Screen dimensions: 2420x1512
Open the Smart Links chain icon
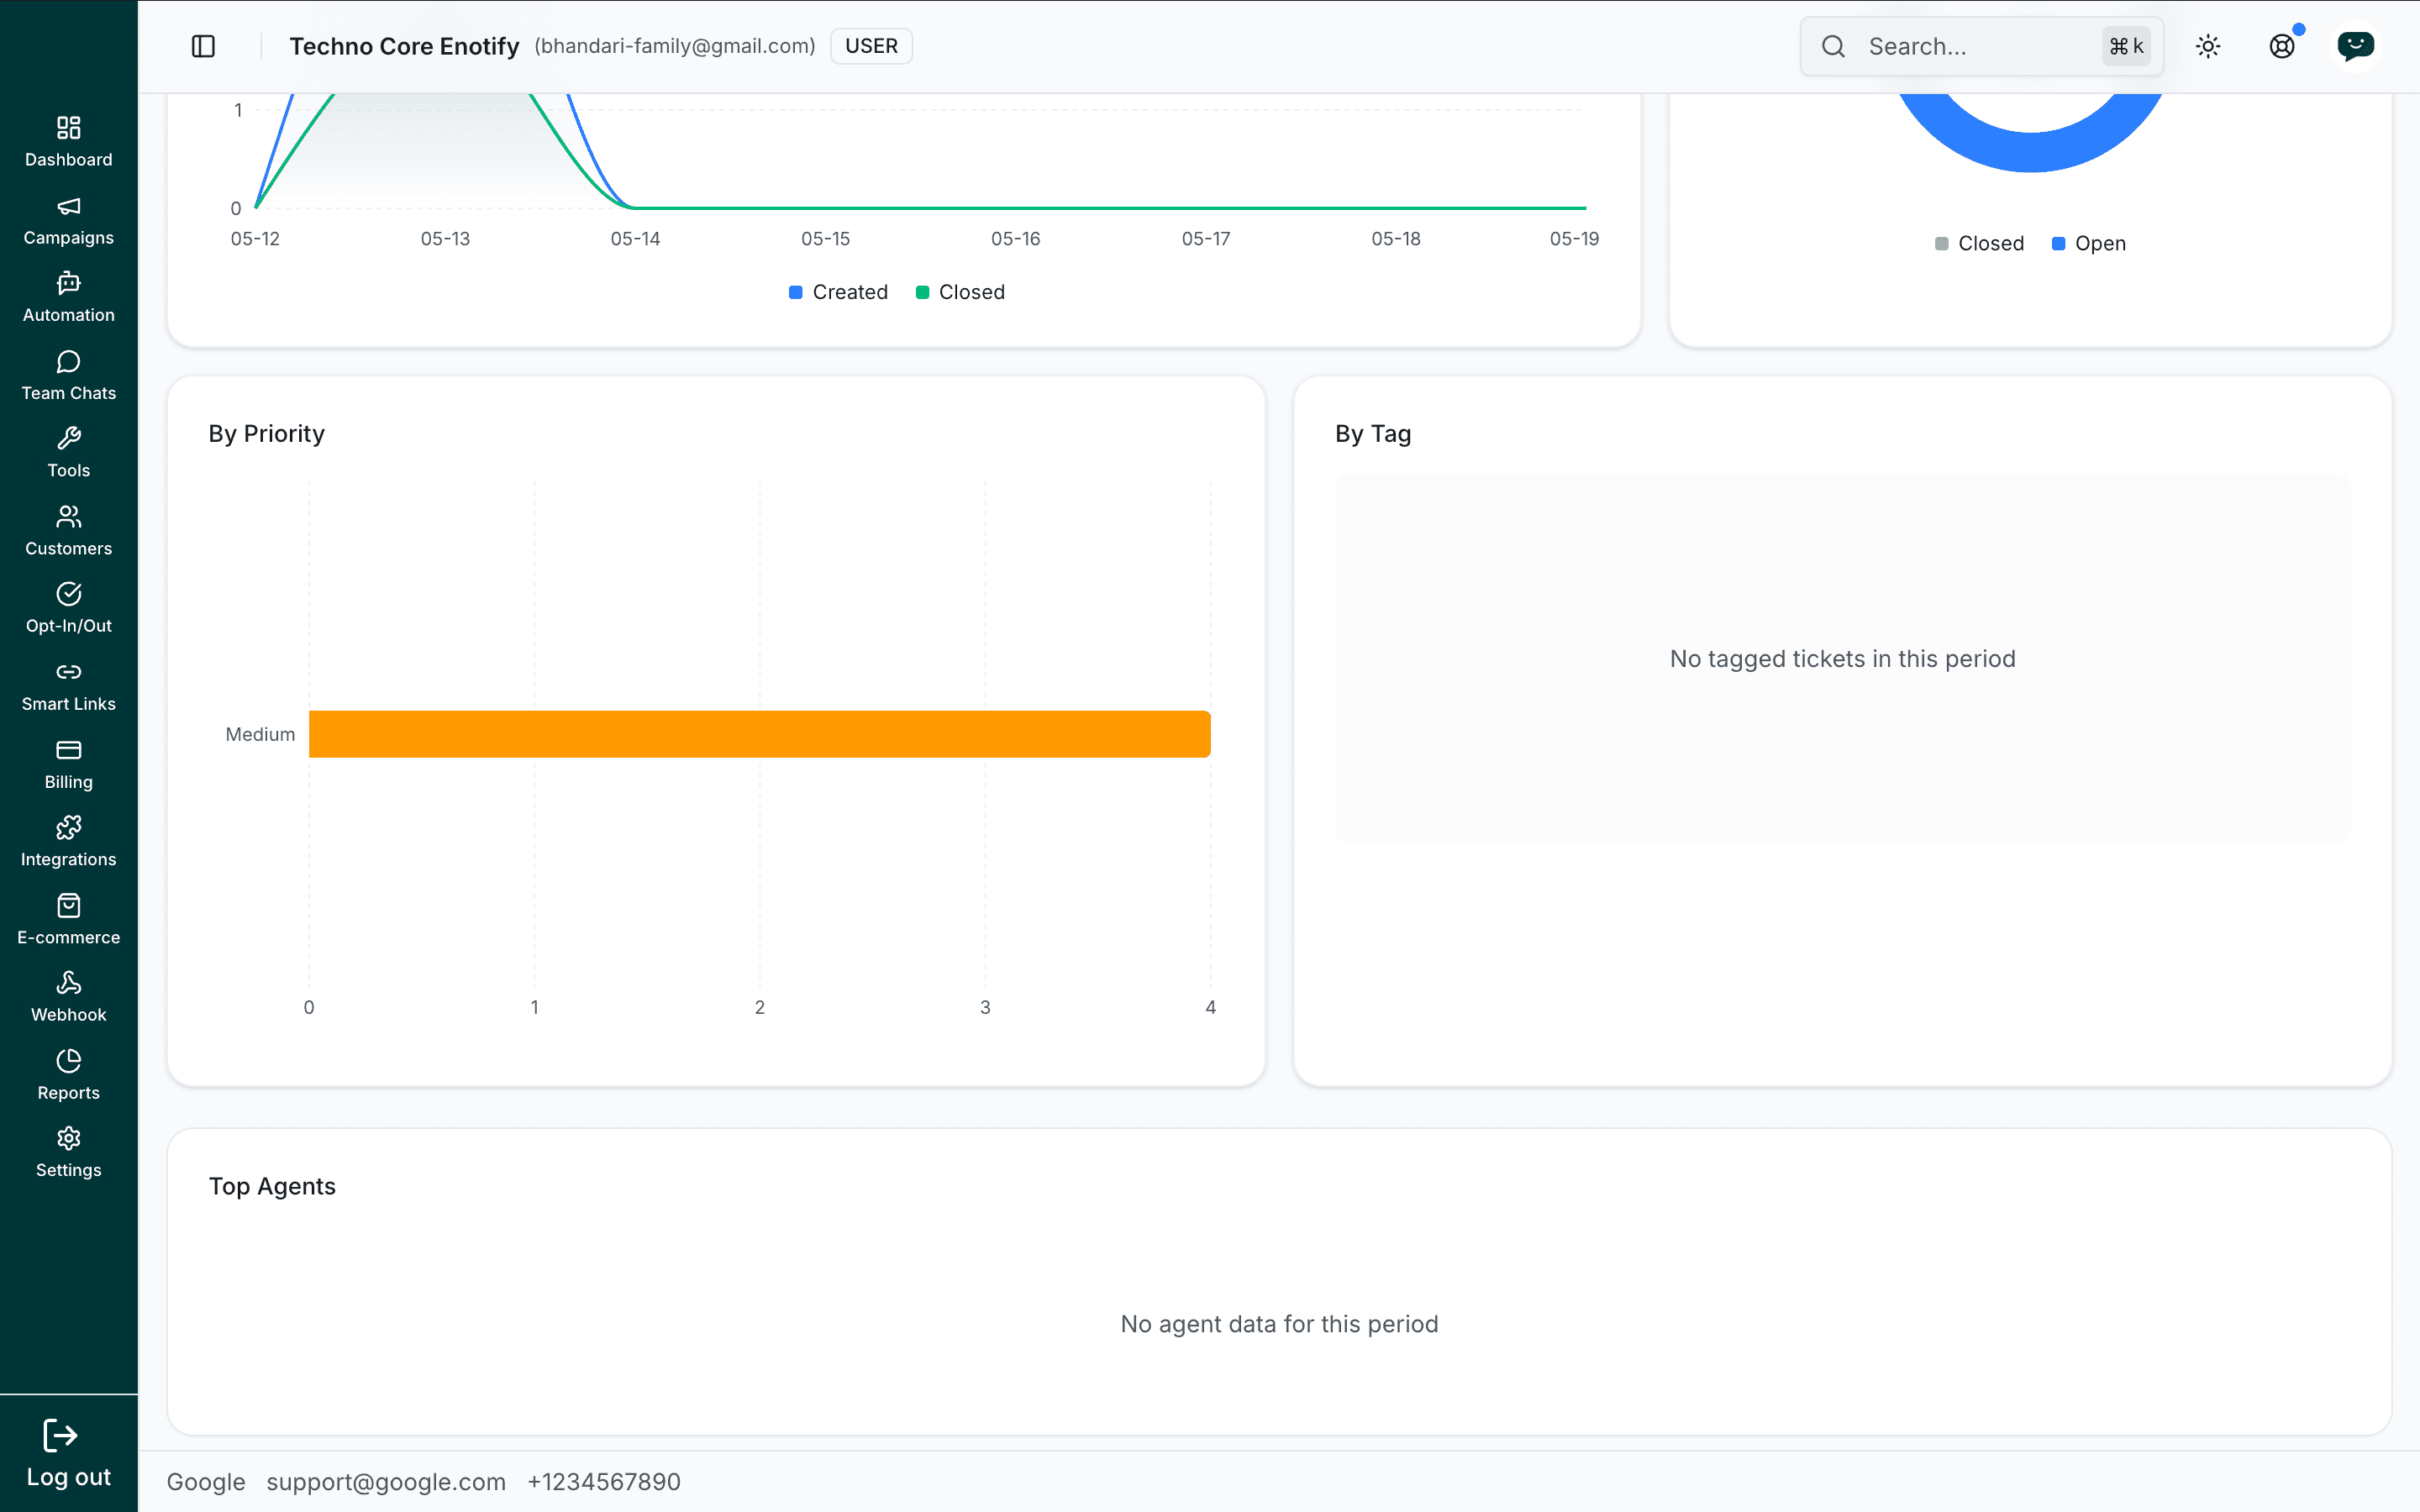(68, 672)
